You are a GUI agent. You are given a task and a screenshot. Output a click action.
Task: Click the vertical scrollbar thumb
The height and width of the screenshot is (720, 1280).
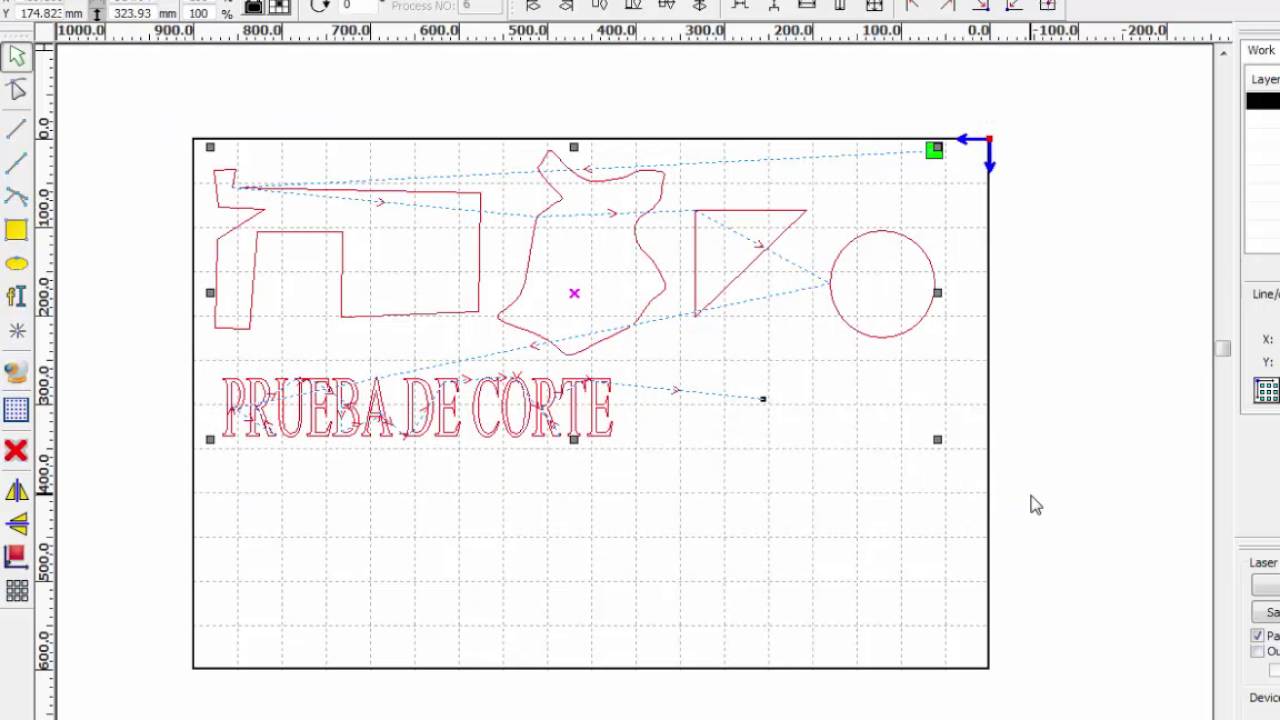point(1223,348)
